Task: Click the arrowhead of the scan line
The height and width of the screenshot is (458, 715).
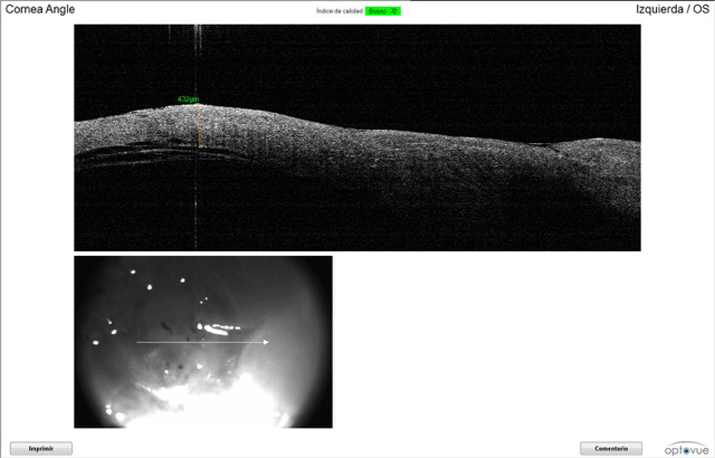Action: pos(266,342)
